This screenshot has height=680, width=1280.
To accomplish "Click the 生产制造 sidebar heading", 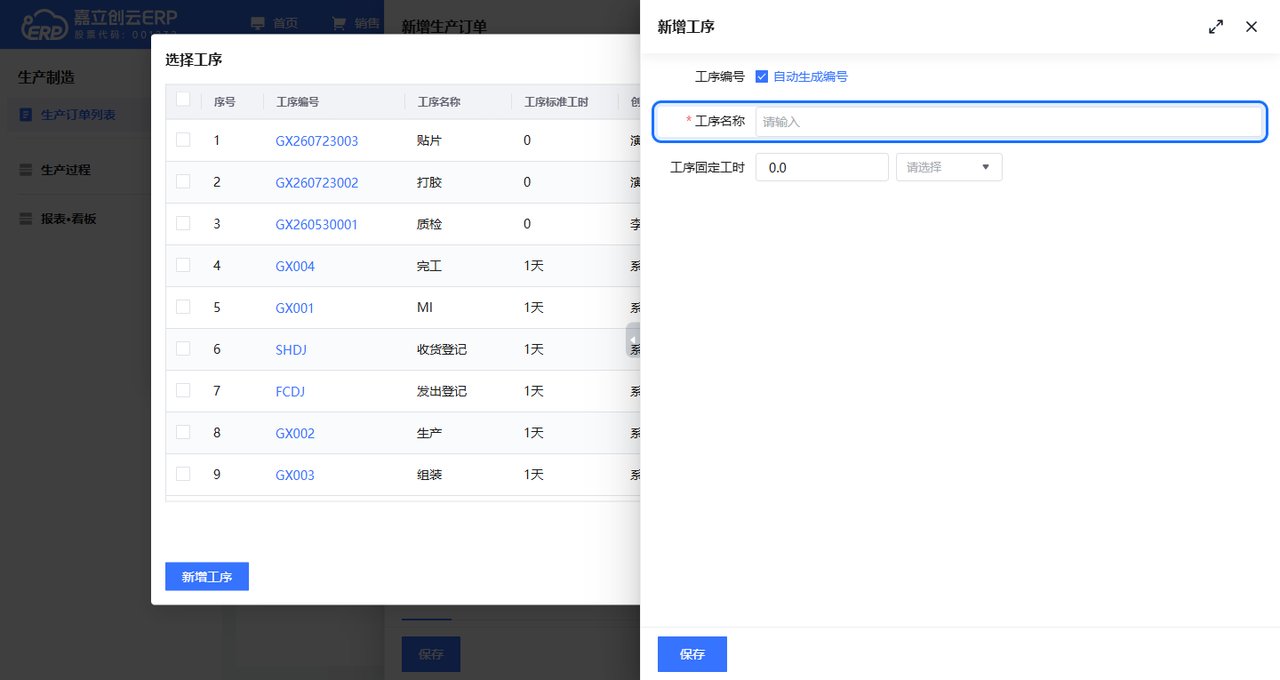I will click(x=46, y=77).
